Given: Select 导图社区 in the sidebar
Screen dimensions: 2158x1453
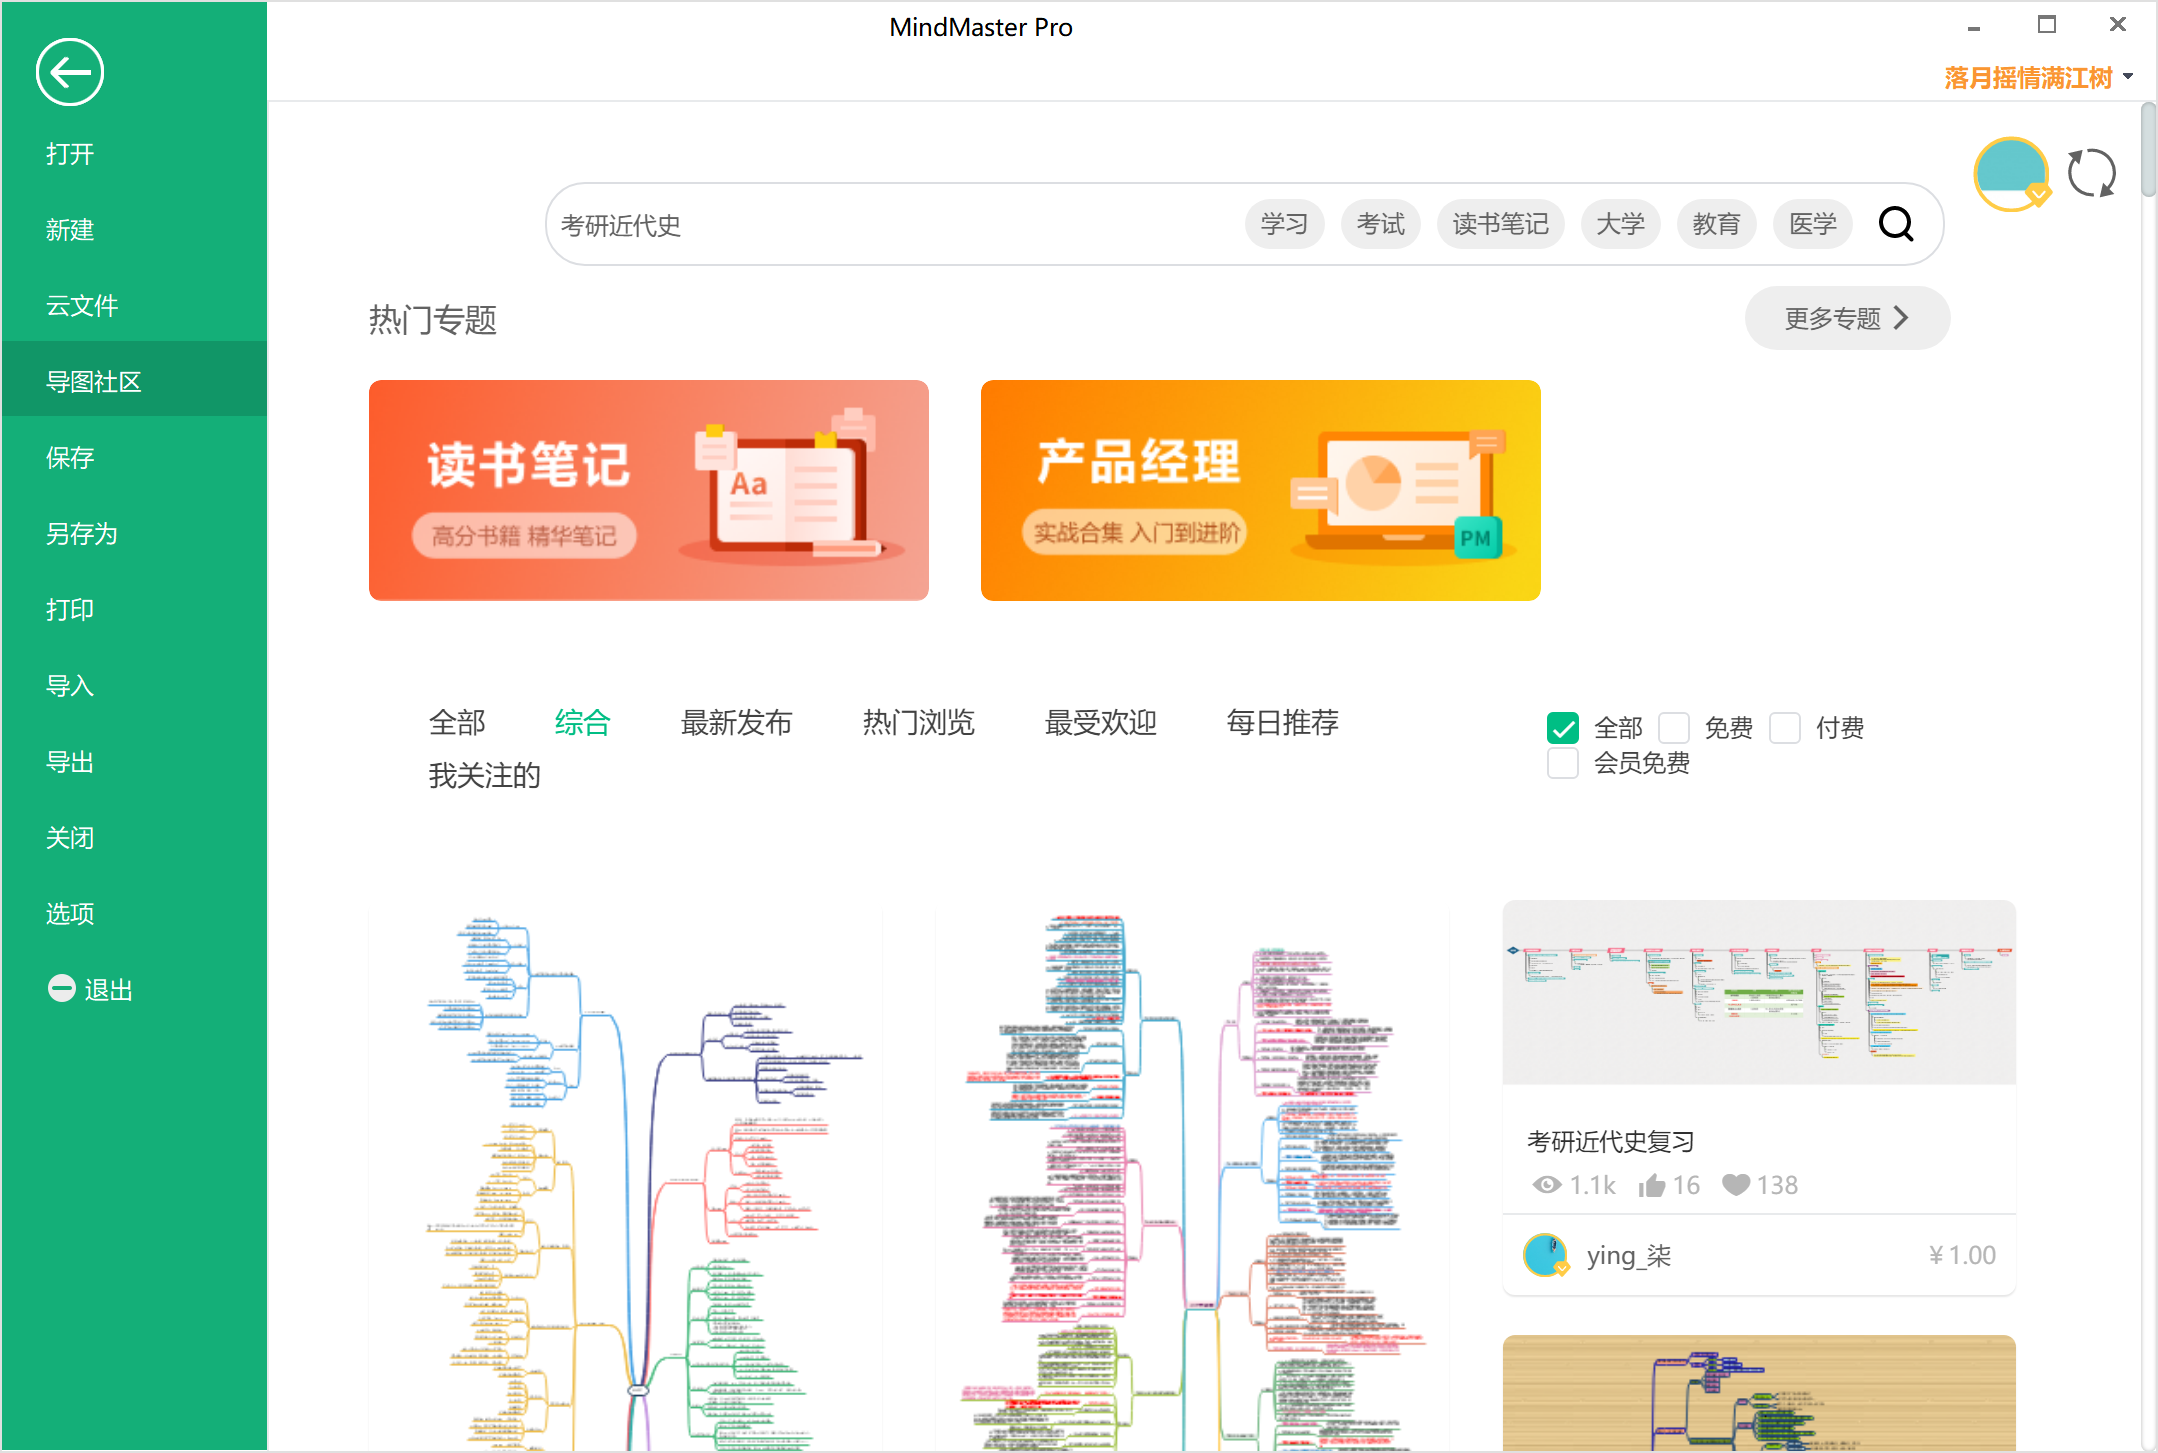Looking at the screenshot, I should (x=134, y=380).
